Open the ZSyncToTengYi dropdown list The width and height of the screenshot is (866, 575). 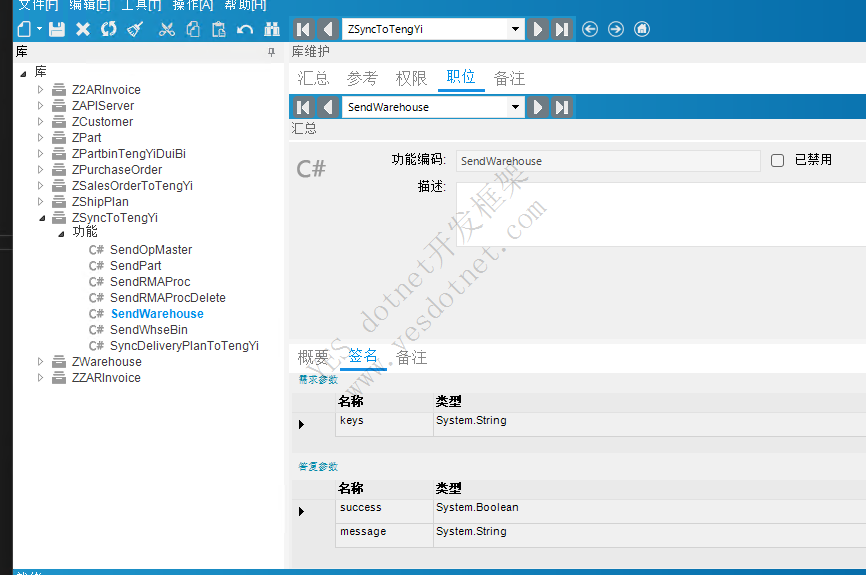pyautogui.click(x=516, y=29)
